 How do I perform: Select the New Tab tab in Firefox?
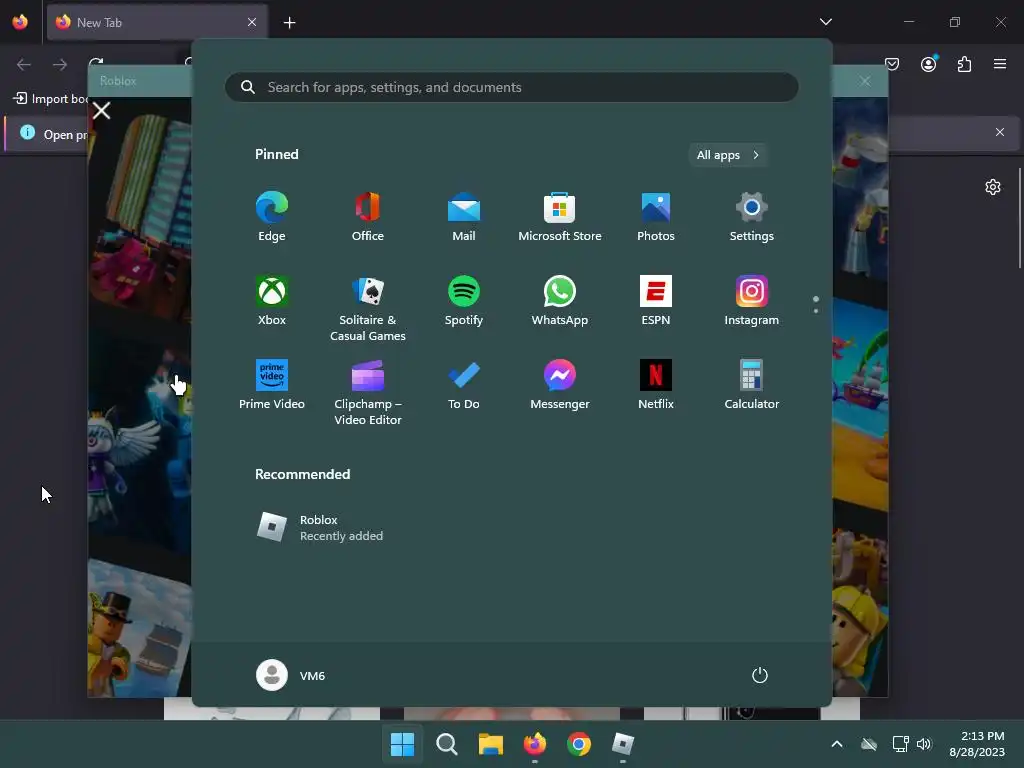coord(157,22)
